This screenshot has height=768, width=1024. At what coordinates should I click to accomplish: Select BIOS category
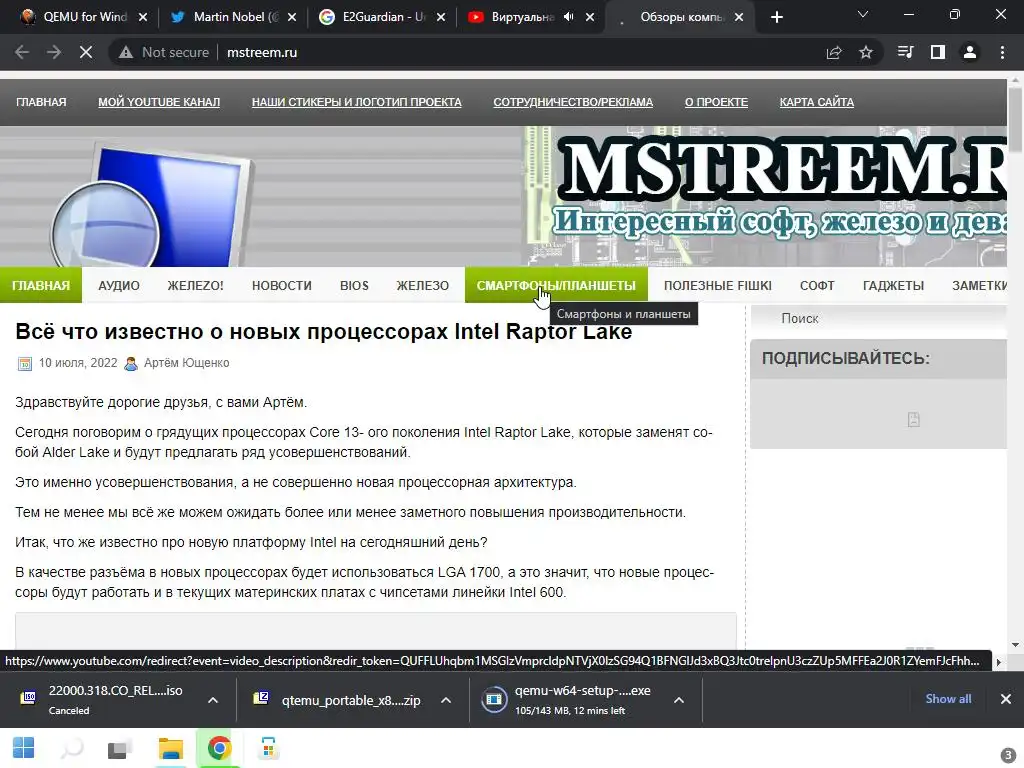[x=354, y=285]
